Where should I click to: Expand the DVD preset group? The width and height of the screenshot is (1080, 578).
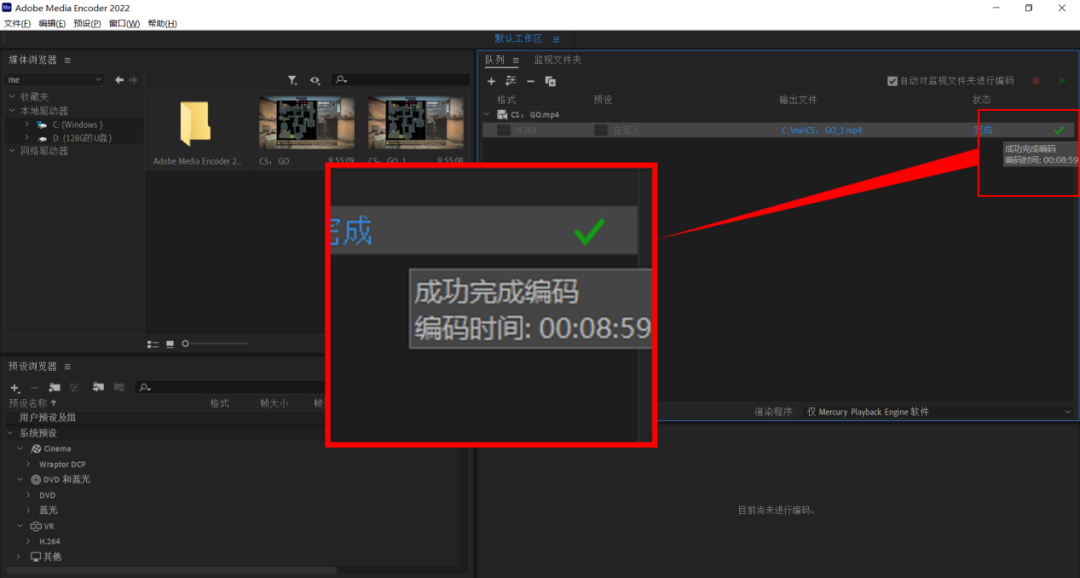click(x=29, y=495)
